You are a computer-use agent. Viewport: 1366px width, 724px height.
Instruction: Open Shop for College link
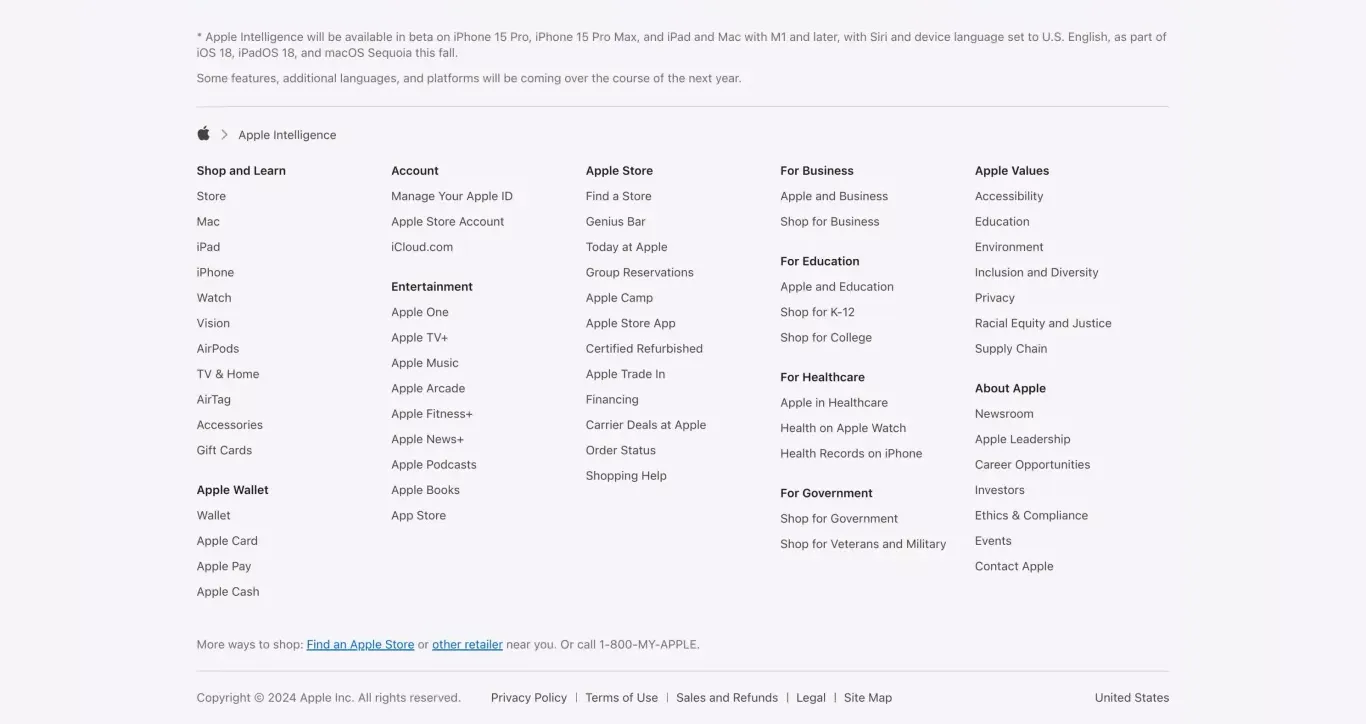[826, 338]
